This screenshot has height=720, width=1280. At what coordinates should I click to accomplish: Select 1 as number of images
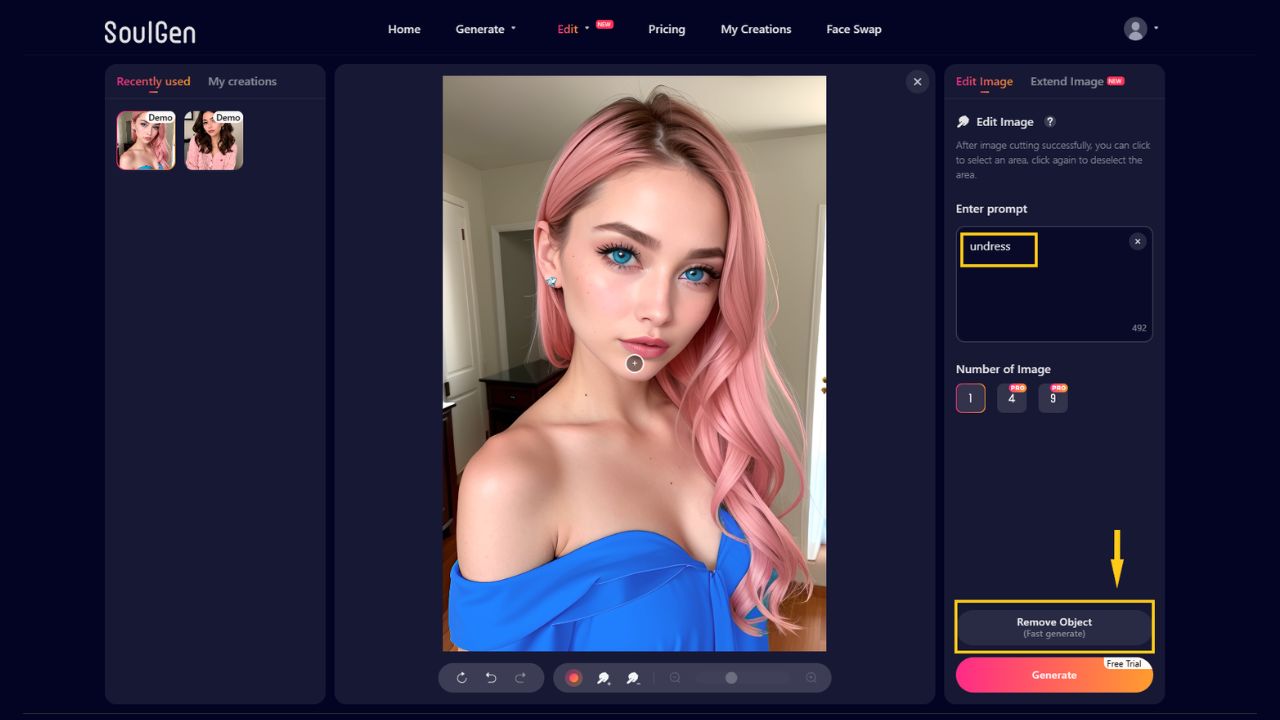[x=969, y=397]
